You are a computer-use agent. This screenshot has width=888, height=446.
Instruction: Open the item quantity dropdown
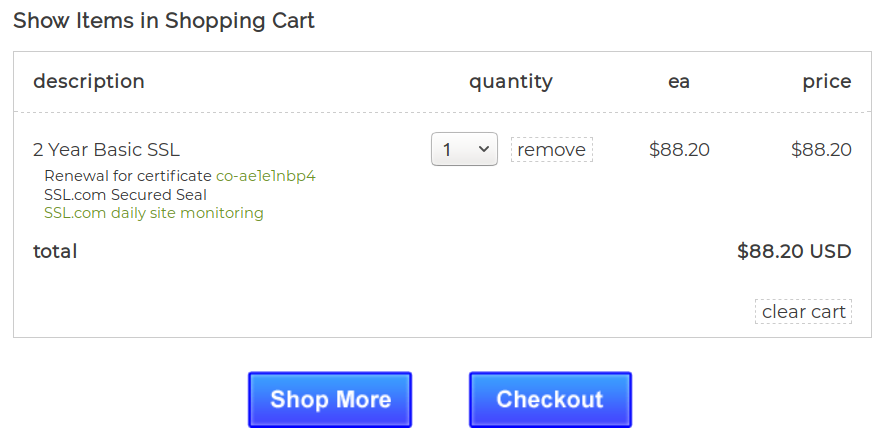[464, 150]
